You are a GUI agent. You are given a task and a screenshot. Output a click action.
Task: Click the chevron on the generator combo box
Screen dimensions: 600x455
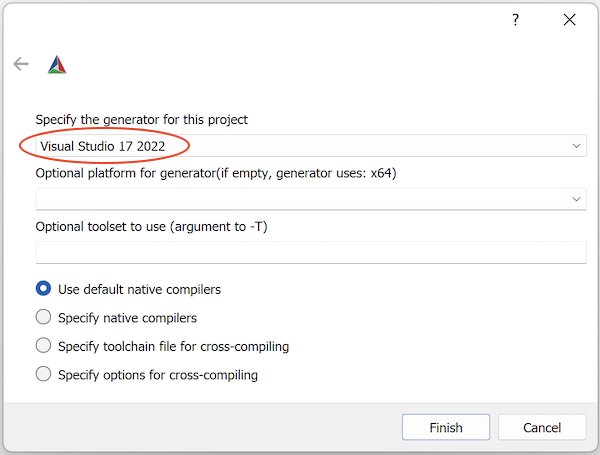(576, 147)
